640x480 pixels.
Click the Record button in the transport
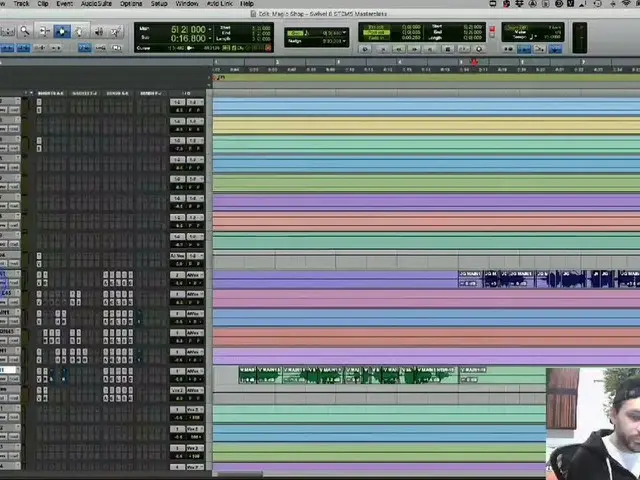pos(479,48)
